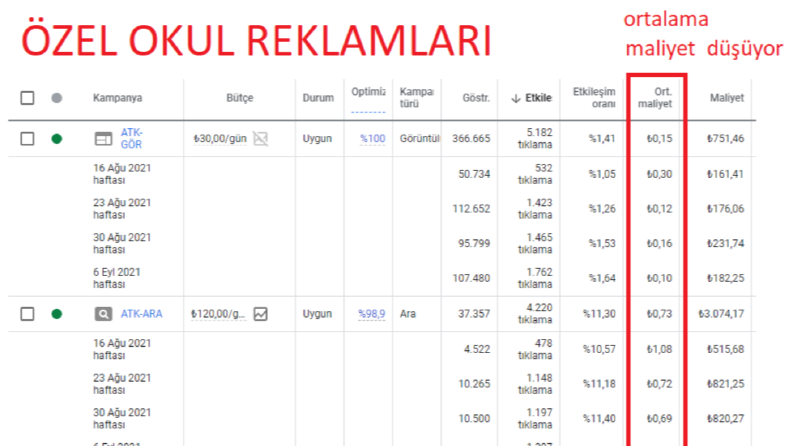Edit the ₺30,00/gün budget
Viewport: 793px width, 446px height.
click(220, 139)
